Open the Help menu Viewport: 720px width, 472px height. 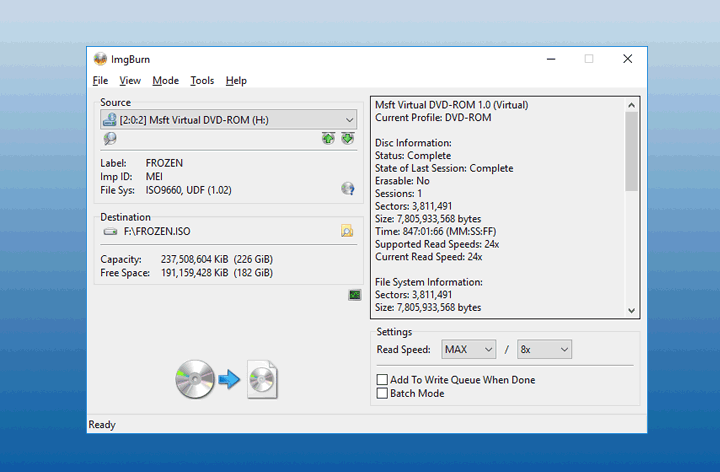coord(236,80)
